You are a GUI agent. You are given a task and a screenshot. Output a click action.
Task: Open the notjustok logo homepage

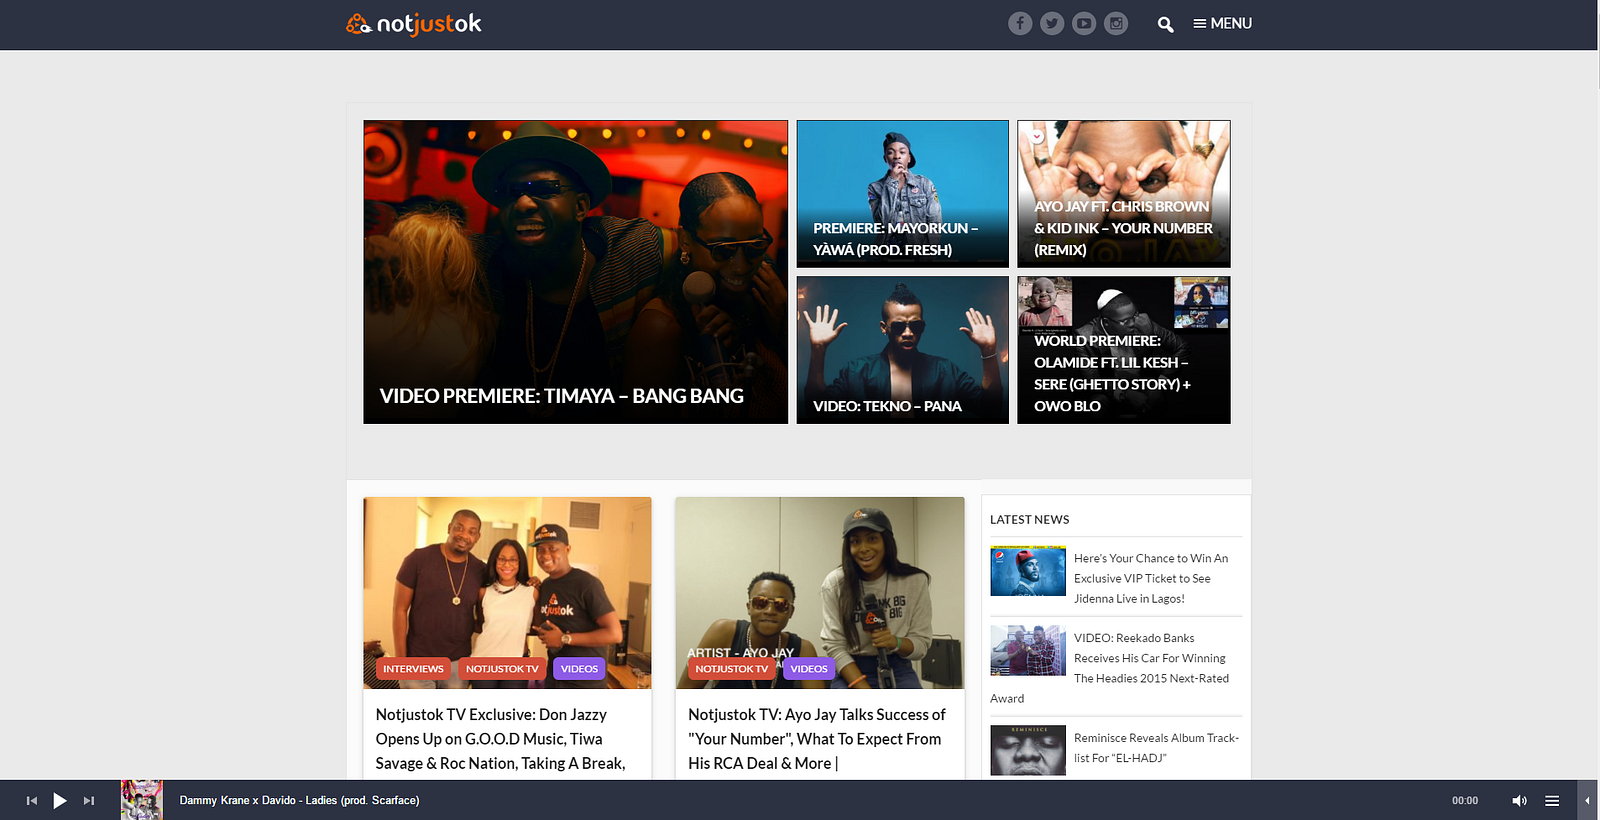coord(414,24)
